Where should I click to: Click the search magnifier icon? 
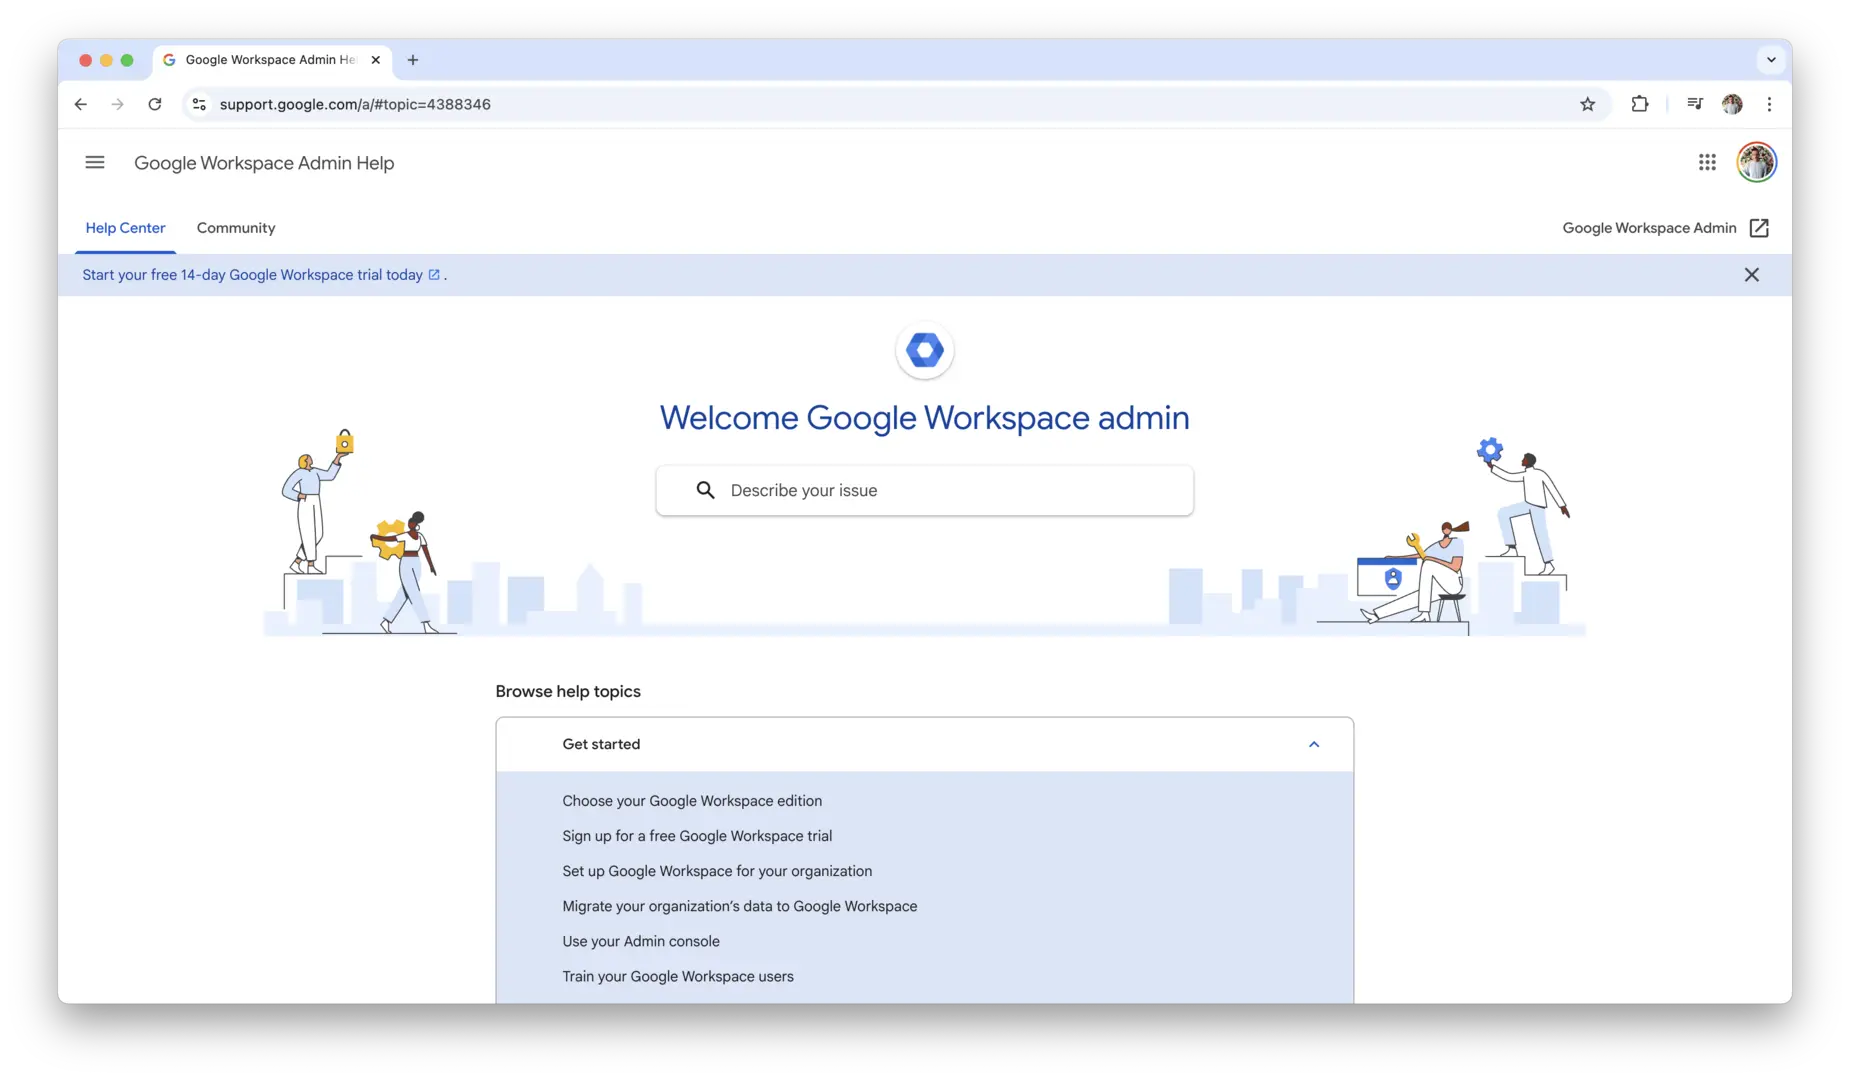click(x=705, y=490)
